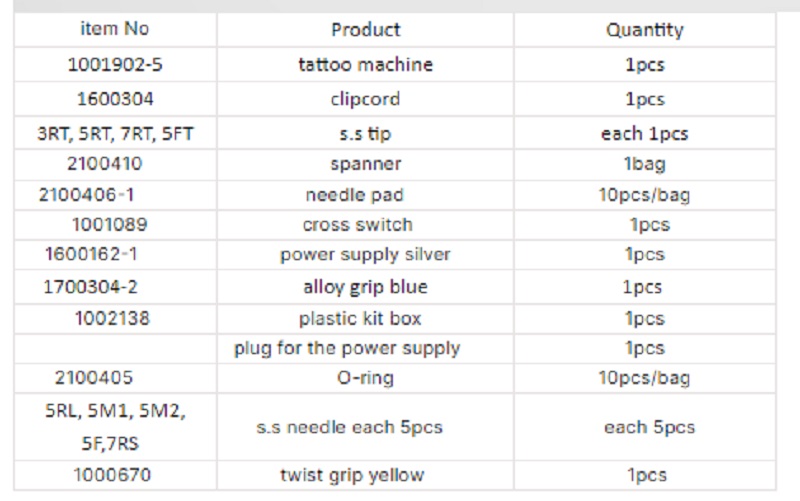The height and width of the screenshot is (501, 800).
Task: Select the "alloy grip blue" cell
Action: click(x=365, y=287)
